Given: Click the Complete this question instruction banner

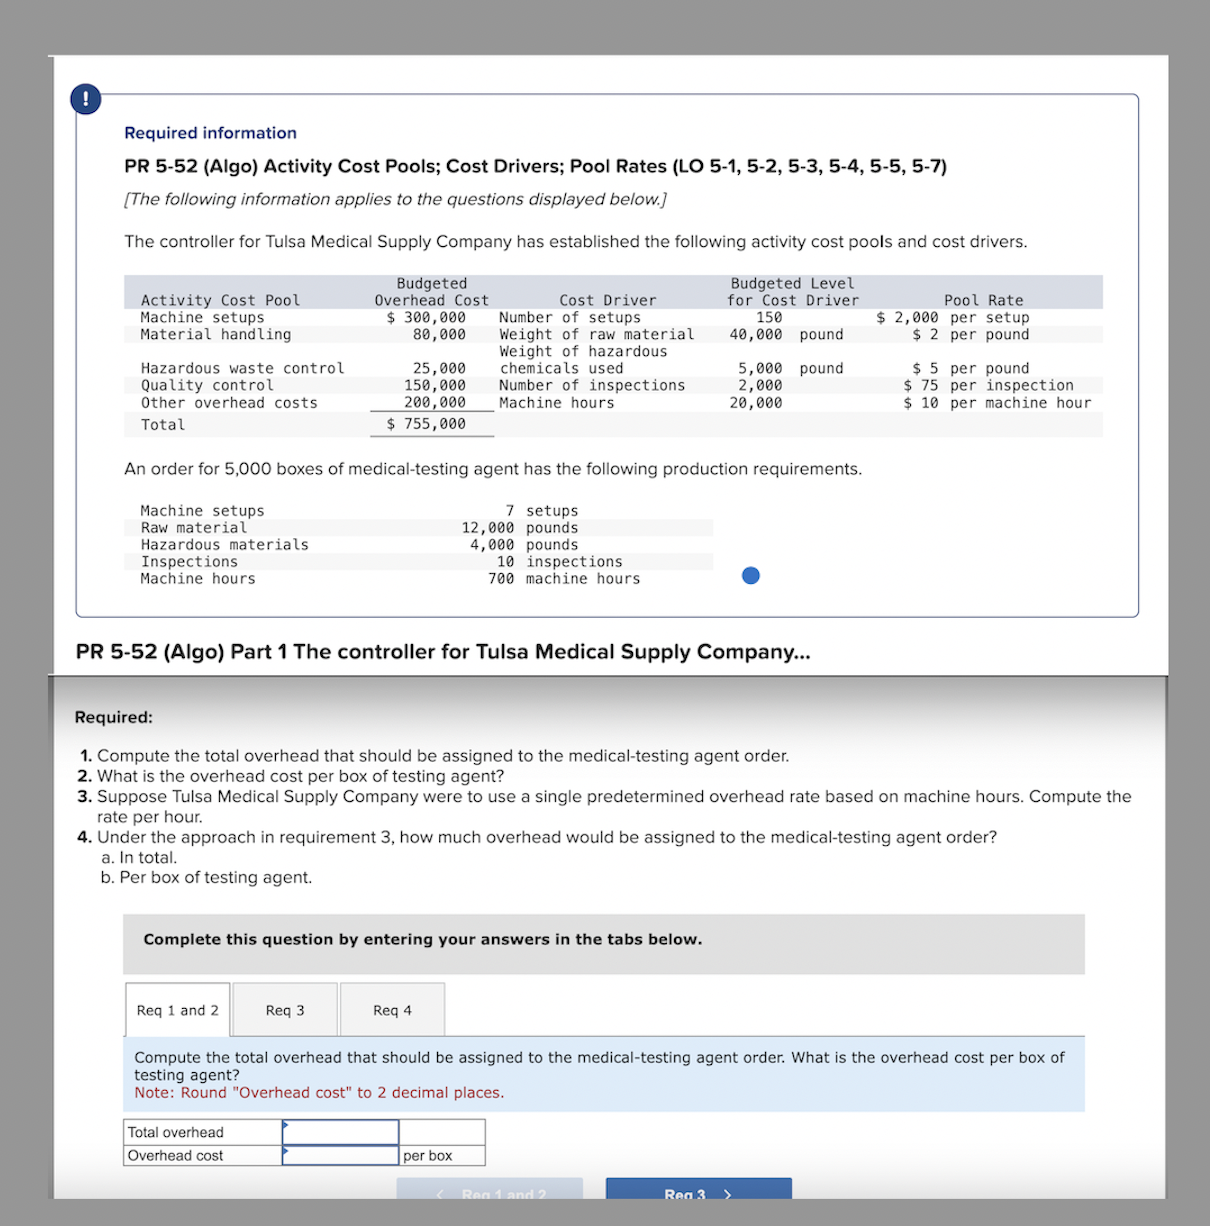Looking at the screenshot, I should 422,939.
